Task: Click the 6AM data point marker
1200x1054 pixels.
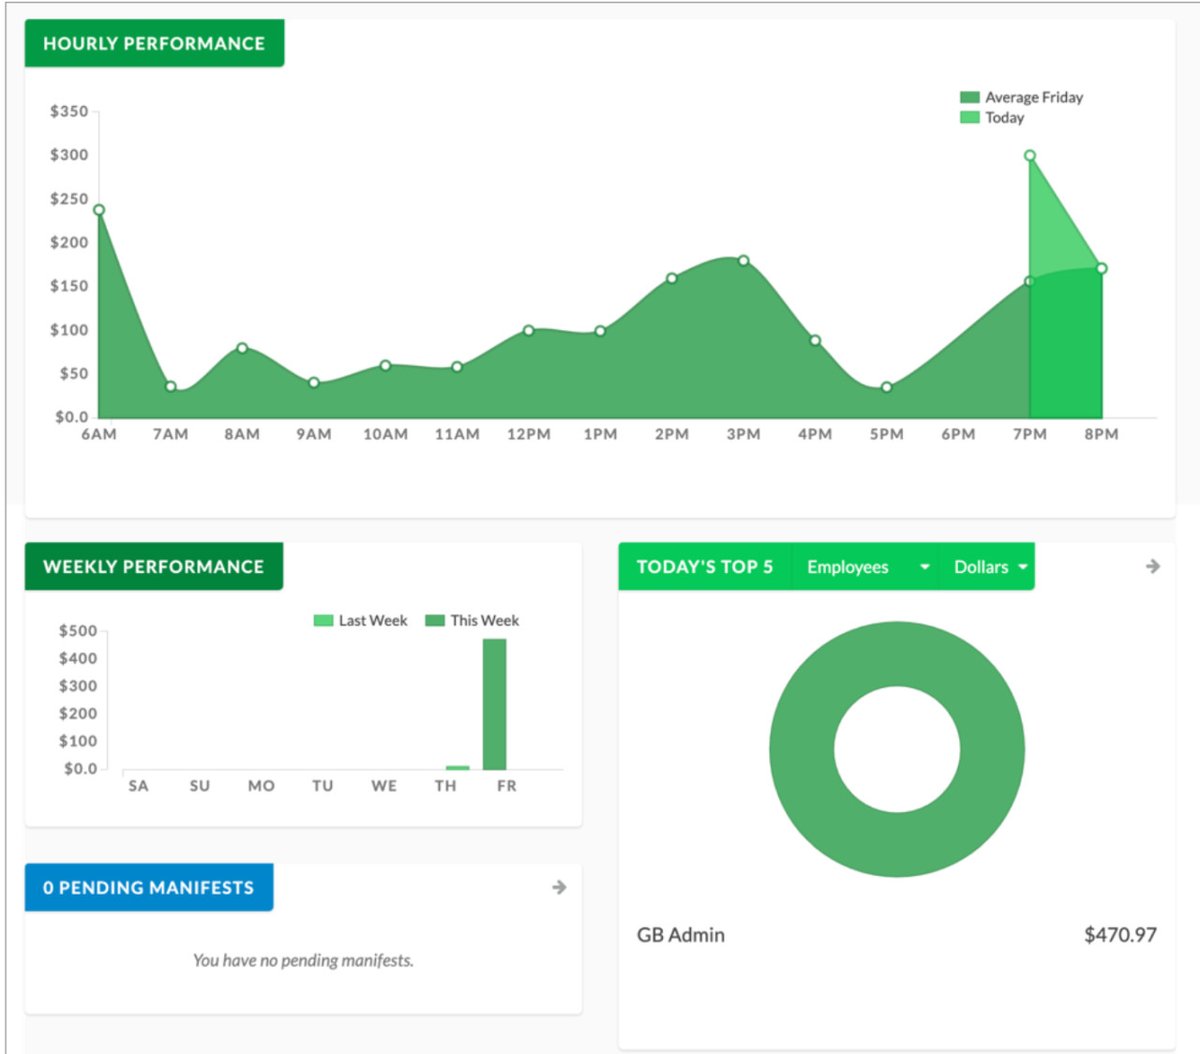Action: (97, 210)
